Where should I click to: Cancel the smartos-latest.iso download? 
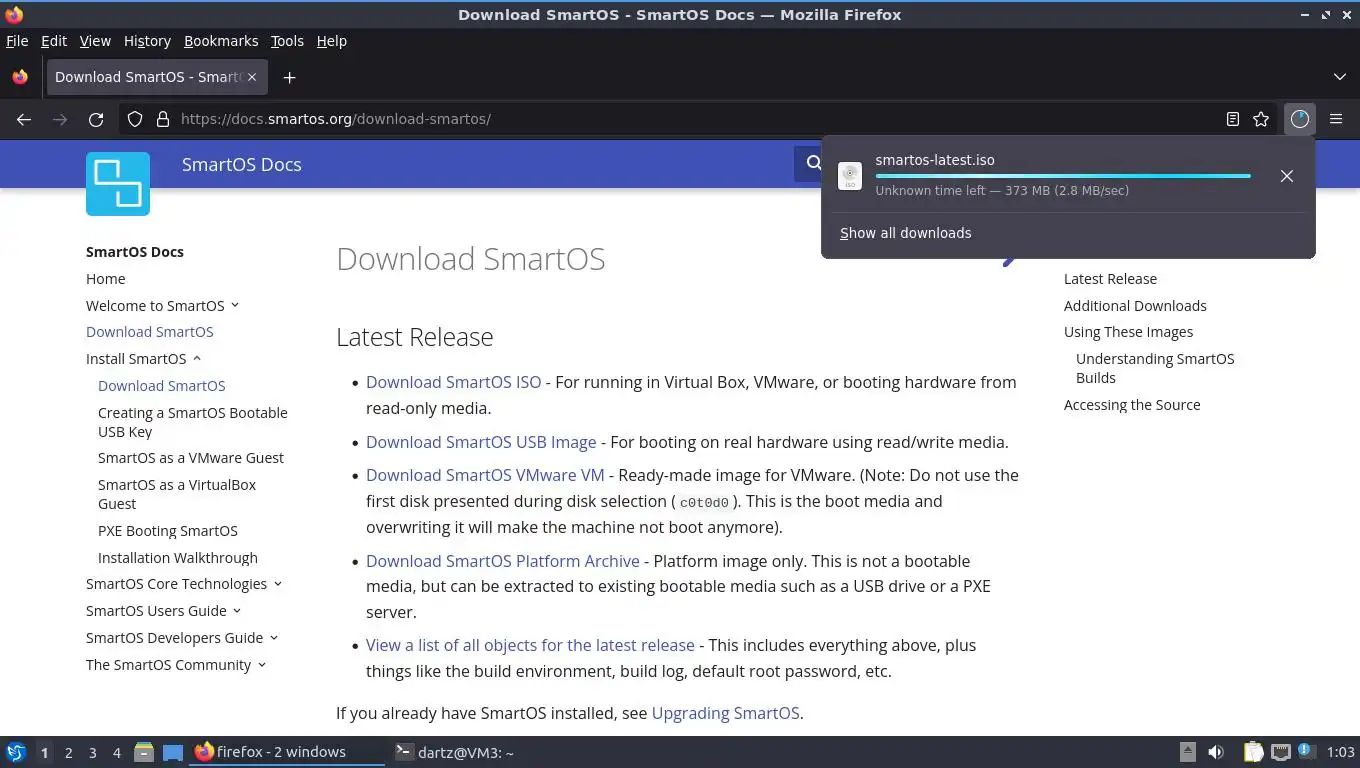[x=1287, y=176]
